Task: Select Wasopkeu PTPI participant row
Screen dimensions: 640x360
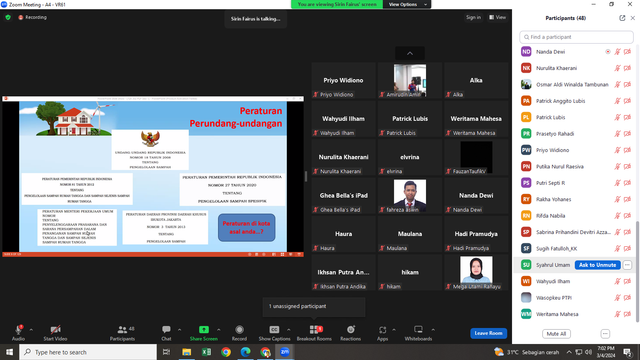Action: (576, 298)
